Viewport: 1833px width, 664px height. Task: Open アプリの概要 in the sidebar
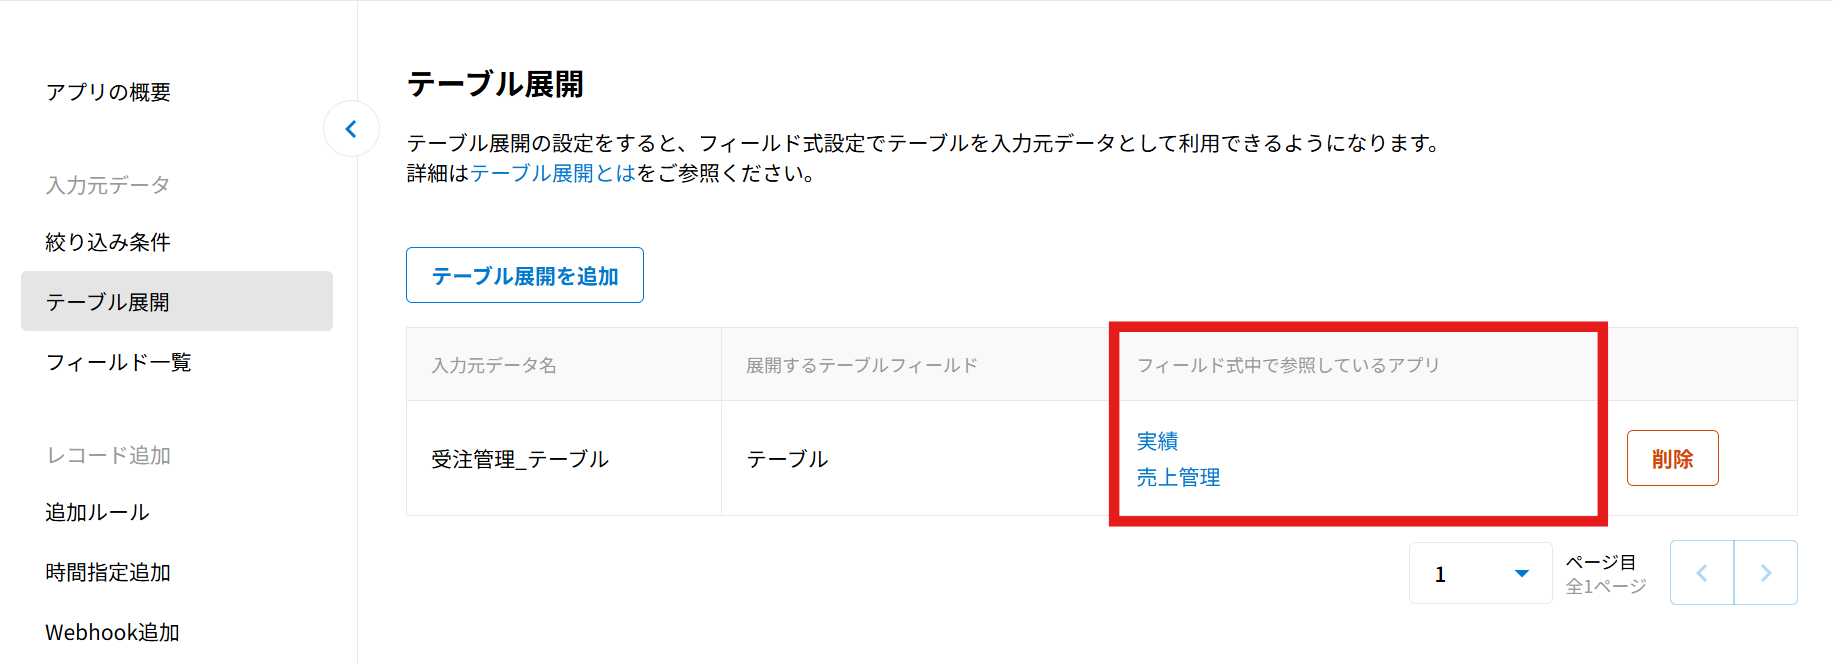point(108,92)
